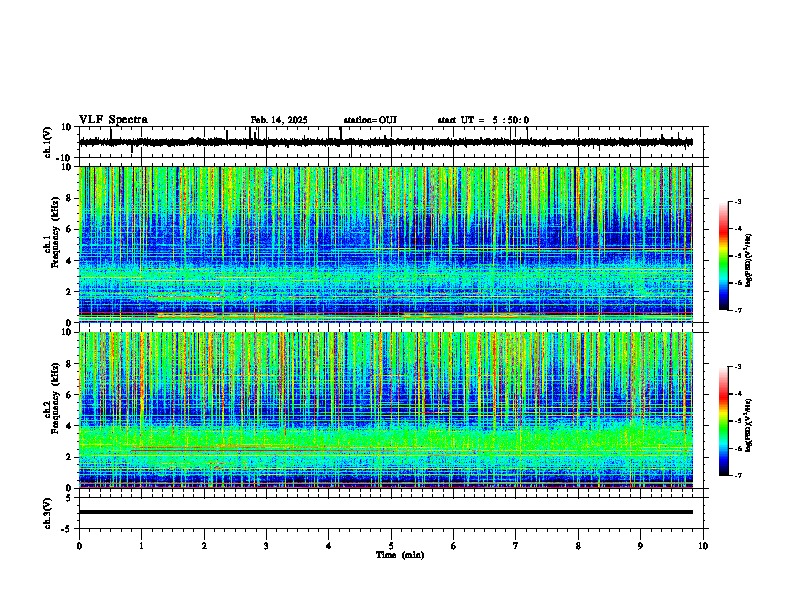This screenshot has width=792, height=612.
Task: Click the "2" kHz tick on ch.1 frequency axis
Action: [70, 292]
